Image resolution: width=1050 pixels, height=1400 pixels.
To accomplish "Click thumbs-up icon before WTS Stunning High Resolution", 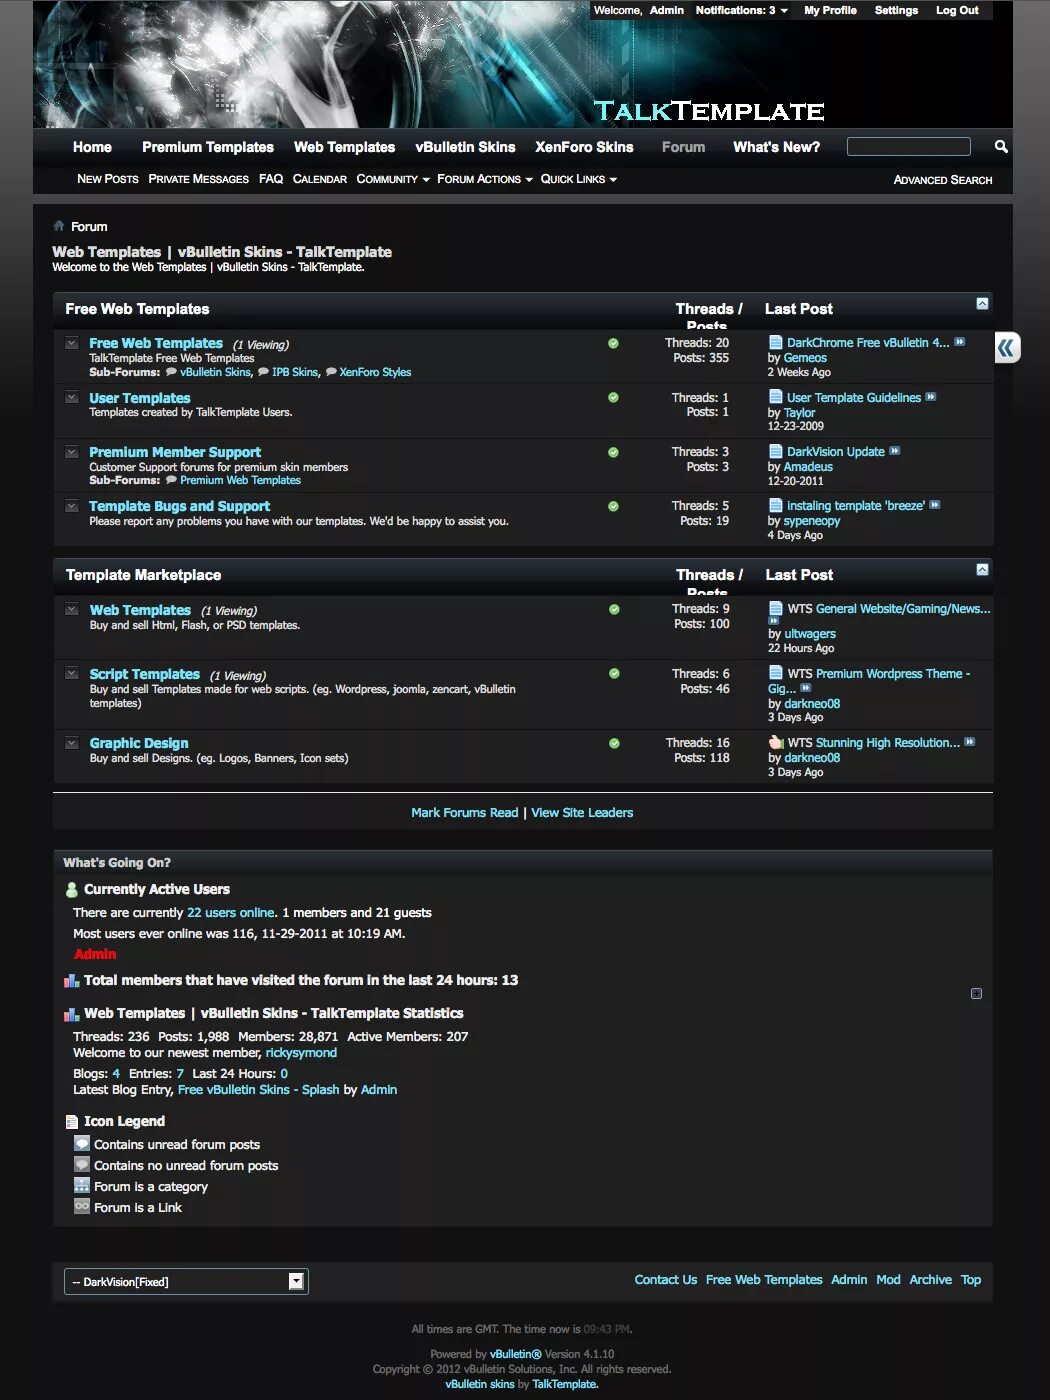I will pyautogui.click(x=775, y=742).
